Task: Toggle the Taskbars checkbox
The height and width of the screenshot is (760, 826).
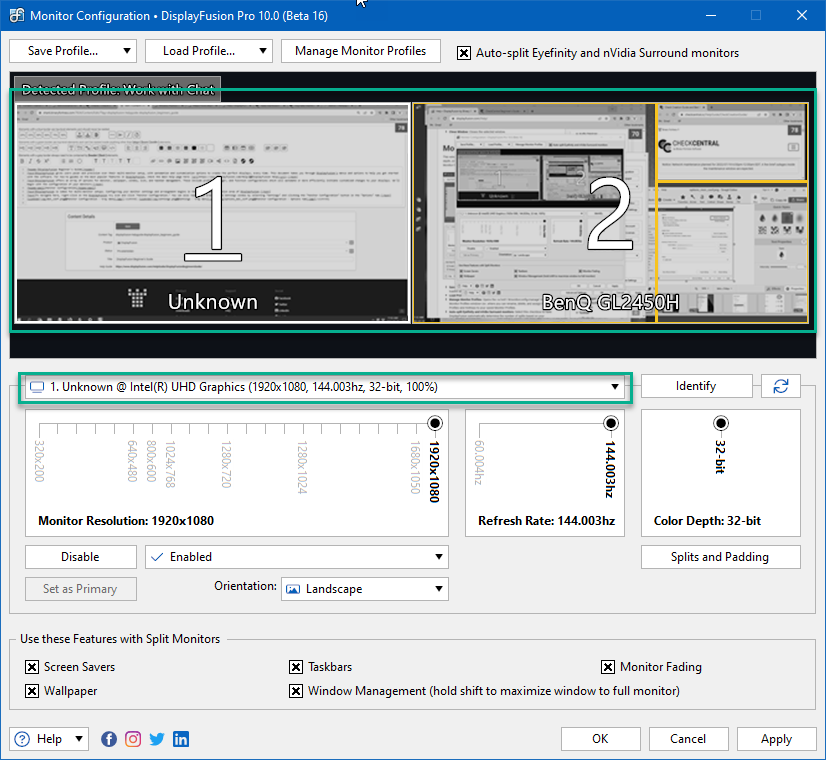Action: pyautogui.click(x=296, y=667)
